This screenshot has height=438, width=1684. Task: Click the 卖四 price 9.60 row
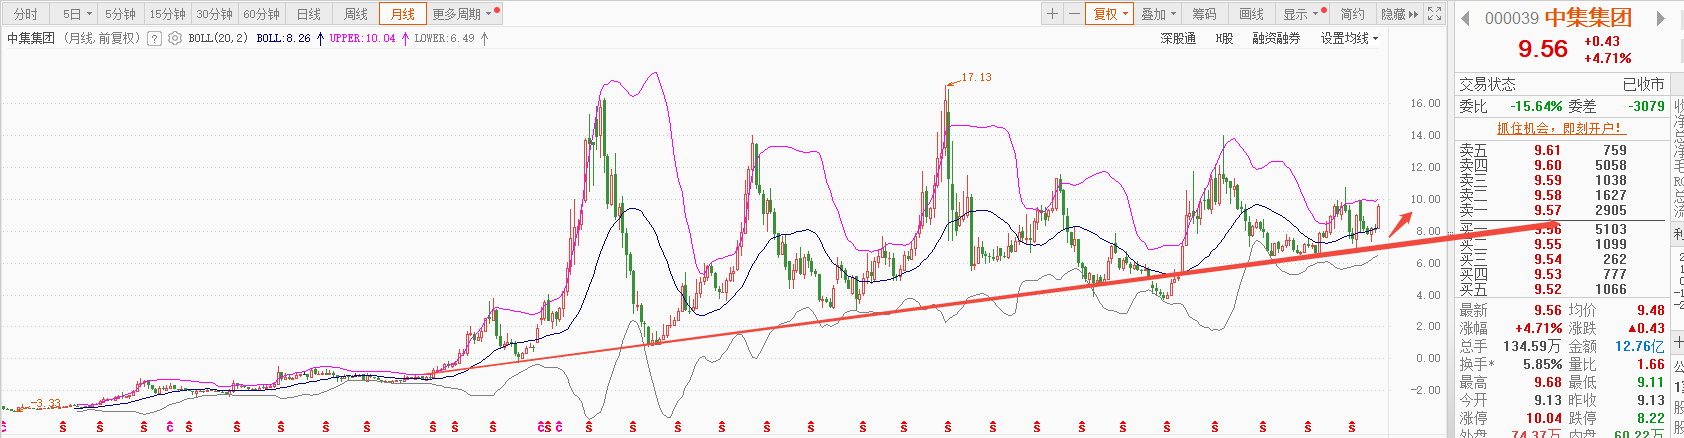pos(1560,165)
